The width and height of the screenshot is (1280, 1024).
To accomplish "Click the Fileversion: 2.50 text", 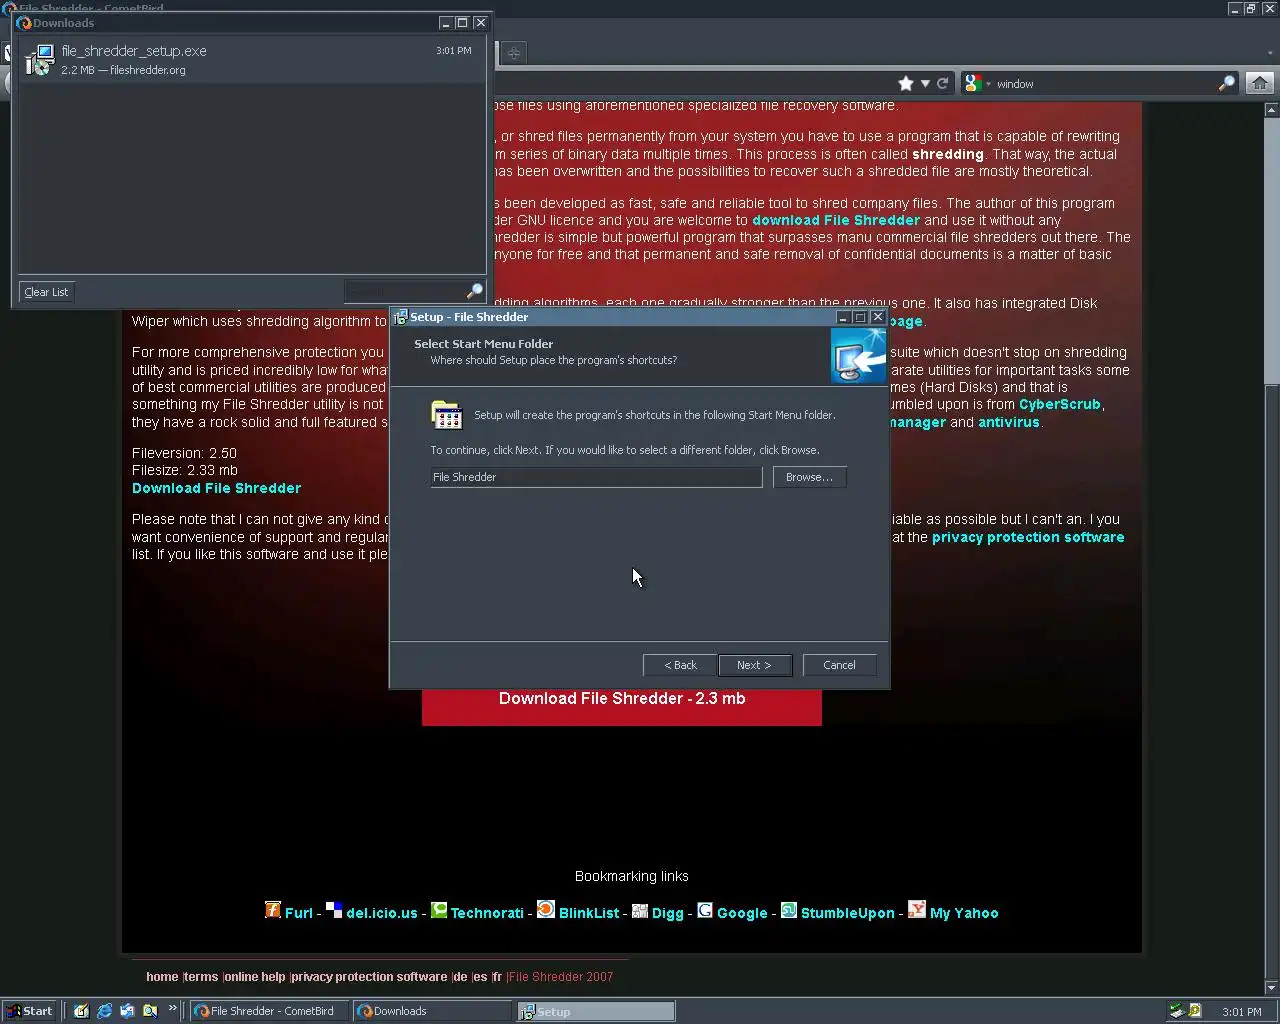I will point(184,453).
